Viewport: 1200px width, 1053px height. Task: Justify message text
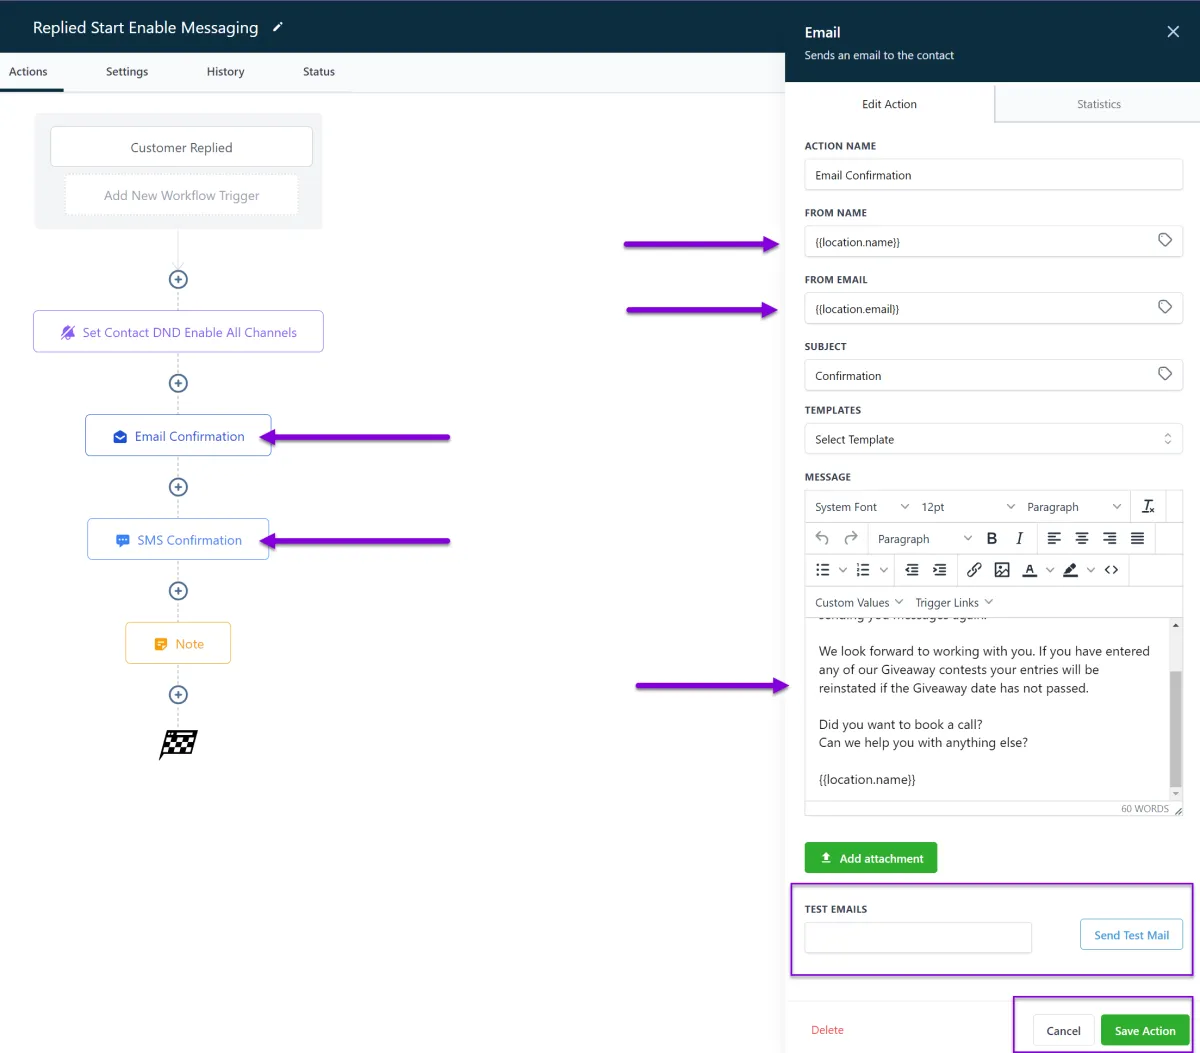[x=1137, y=538]
